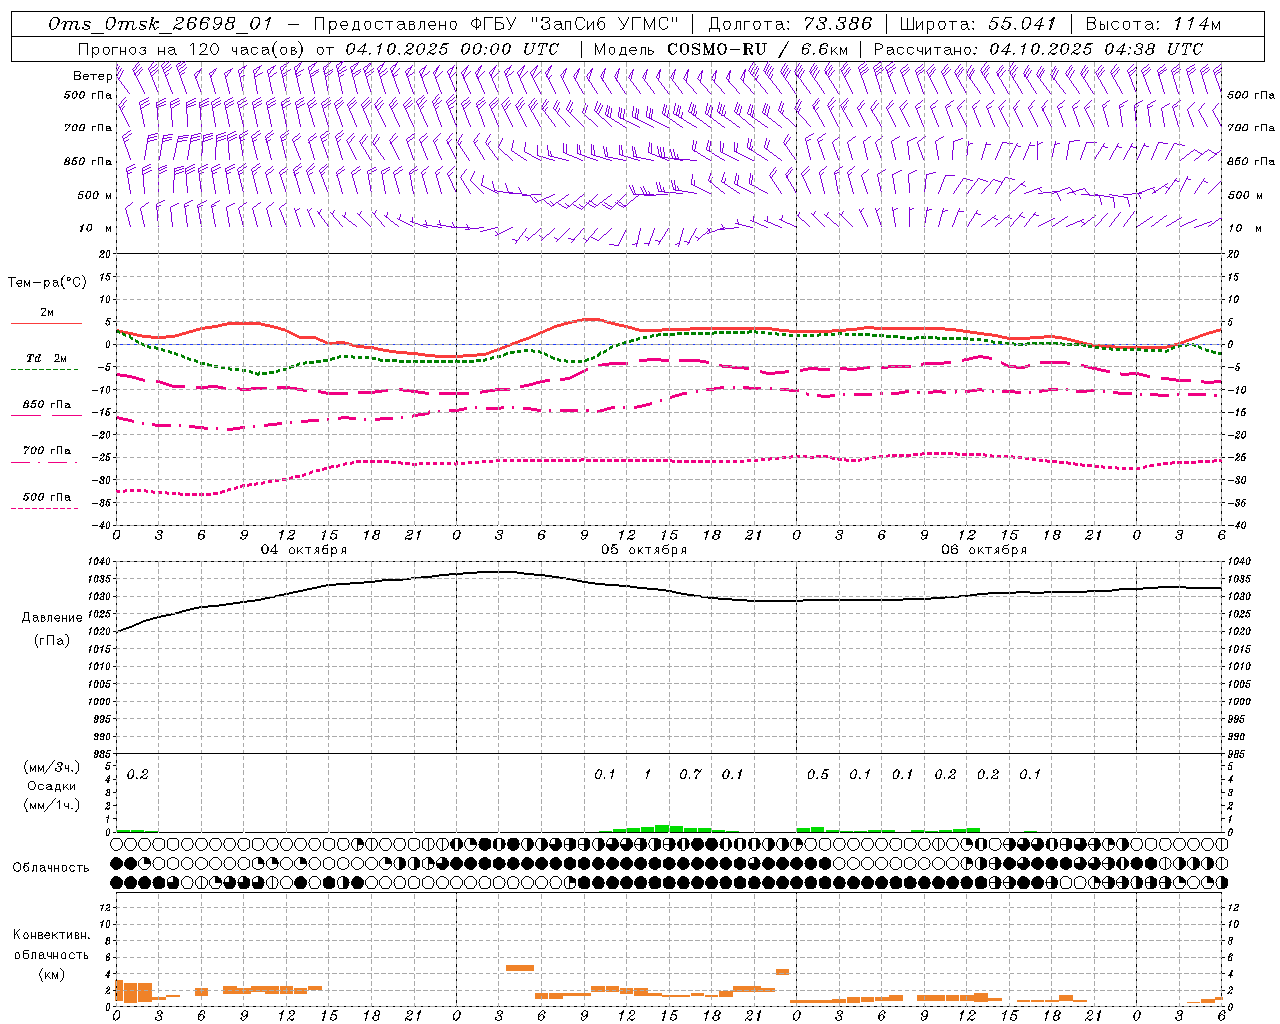Click the (гПа) unit under Давление
The image size is (1280, 1024).
[52, 640]
